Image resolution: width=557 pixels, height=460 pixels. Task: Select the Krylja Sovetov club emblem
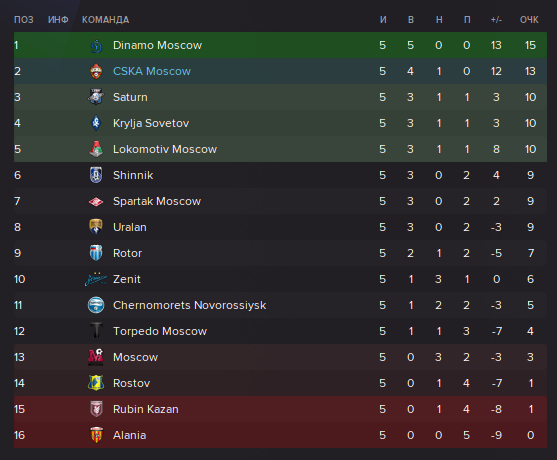point(96,123)
